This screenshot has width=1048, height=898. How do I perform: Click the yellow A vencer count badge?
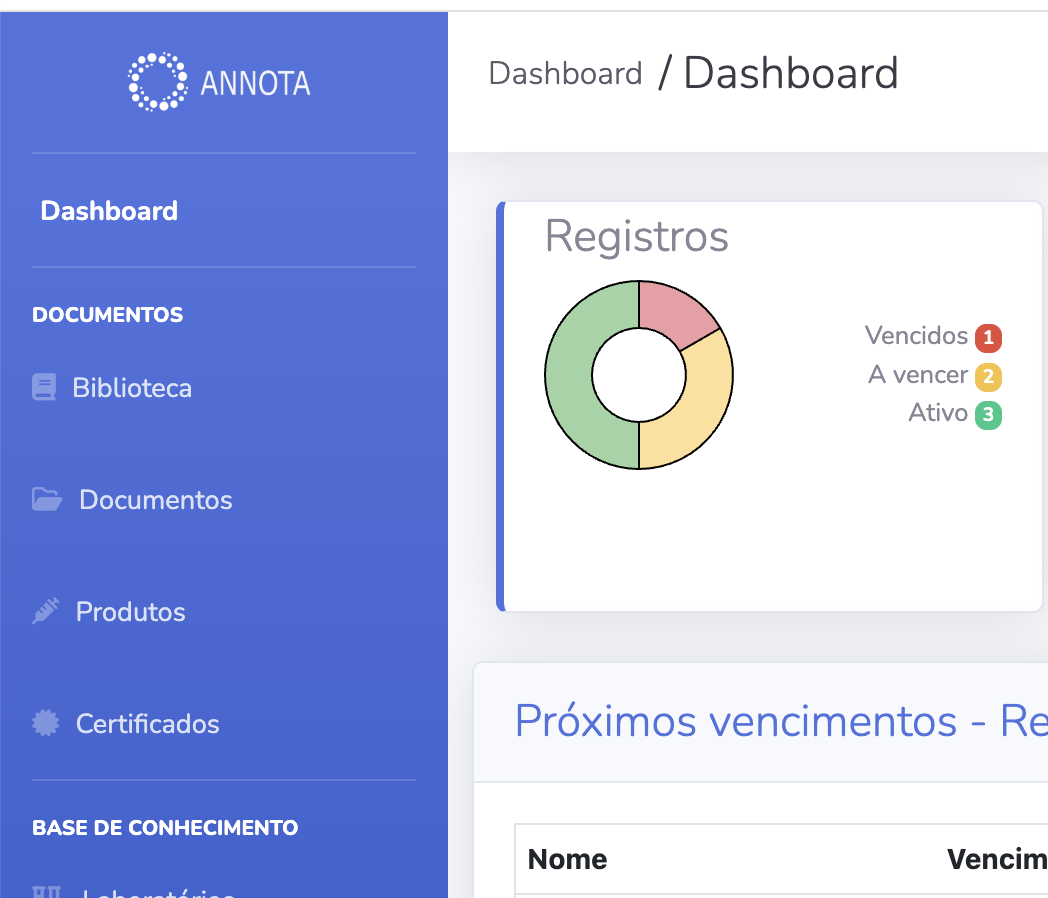pyautogui.click(x=988, y=377)
